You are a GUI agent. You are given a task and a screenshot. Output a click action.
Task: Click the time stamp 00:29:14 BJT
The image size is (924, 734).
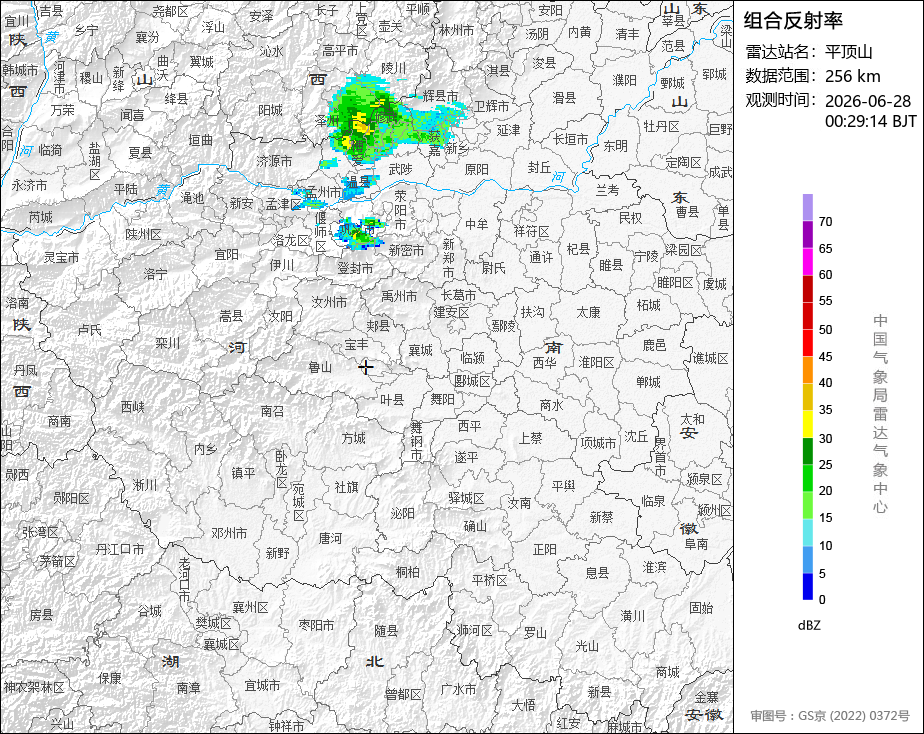[871, 121]
